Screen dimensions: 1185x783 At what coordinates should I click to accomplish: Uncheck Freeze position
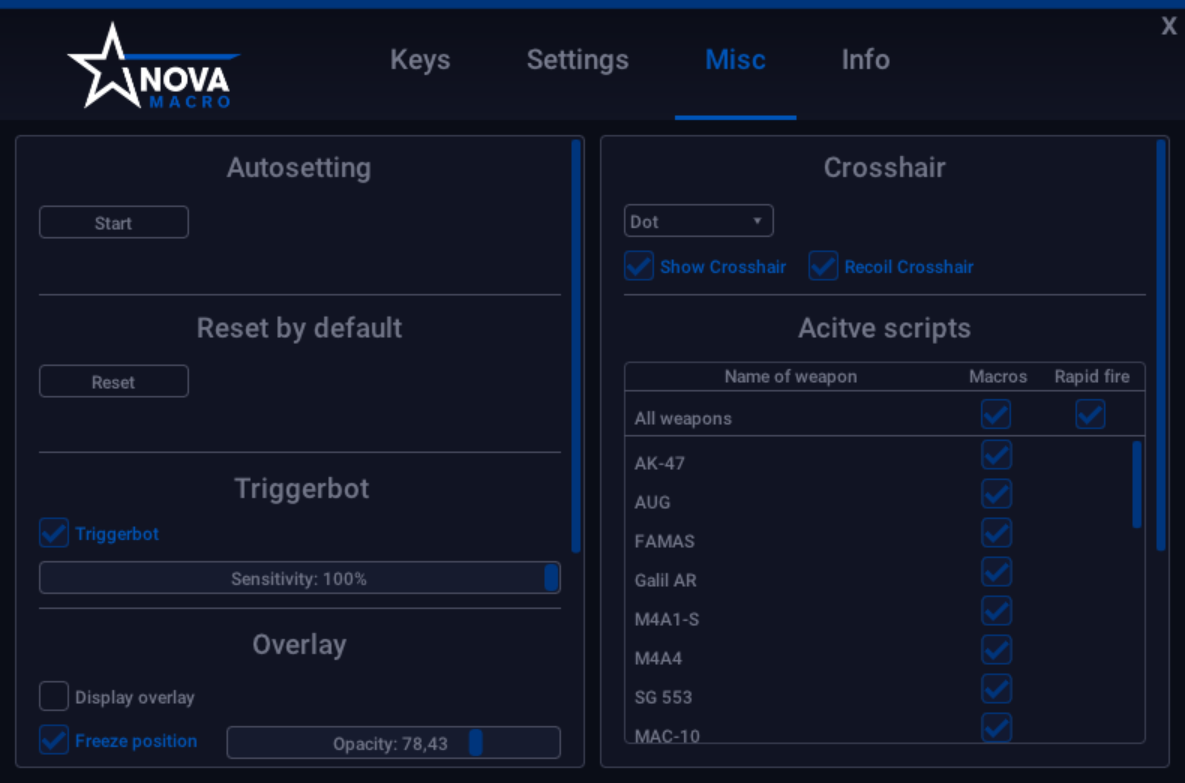click(x=53, y=741)
